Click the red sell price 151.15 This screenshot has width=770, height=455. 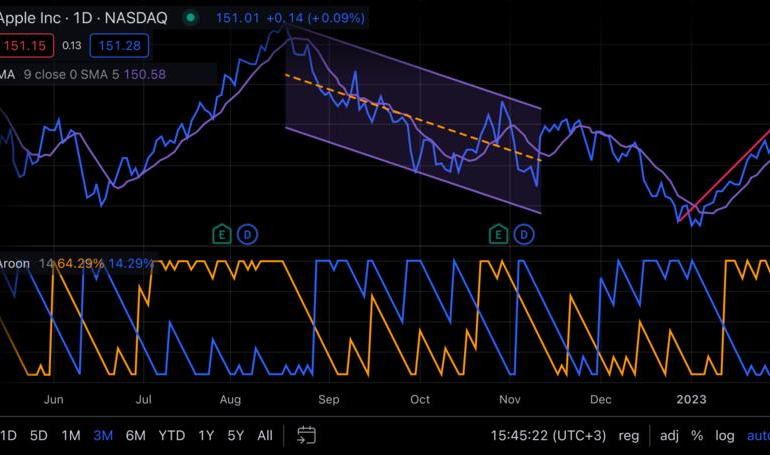(x=26, y=46)
